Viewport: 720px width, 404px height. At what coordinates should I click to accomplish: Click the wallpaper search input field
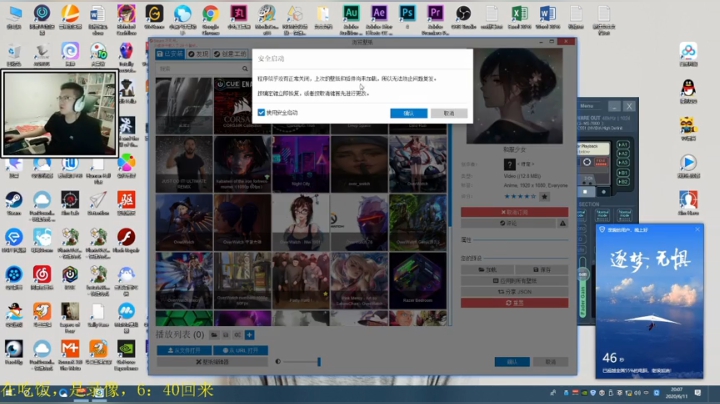pos(198,68)
